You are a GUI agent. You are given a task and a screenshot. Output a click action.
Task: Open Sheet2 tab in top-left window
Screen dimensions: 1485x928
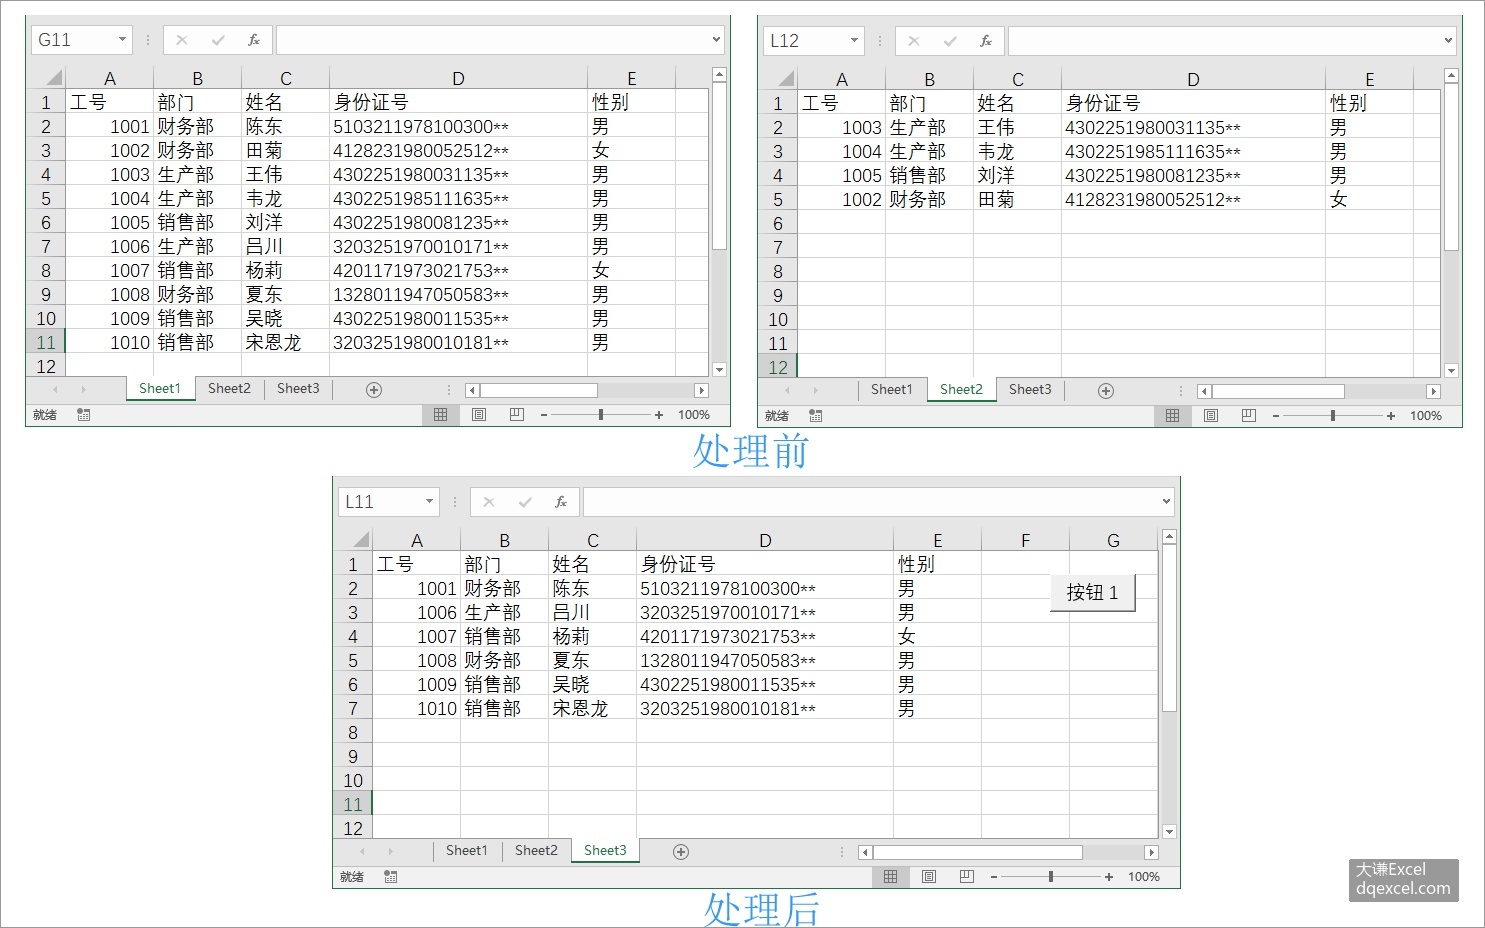[229, 389]
